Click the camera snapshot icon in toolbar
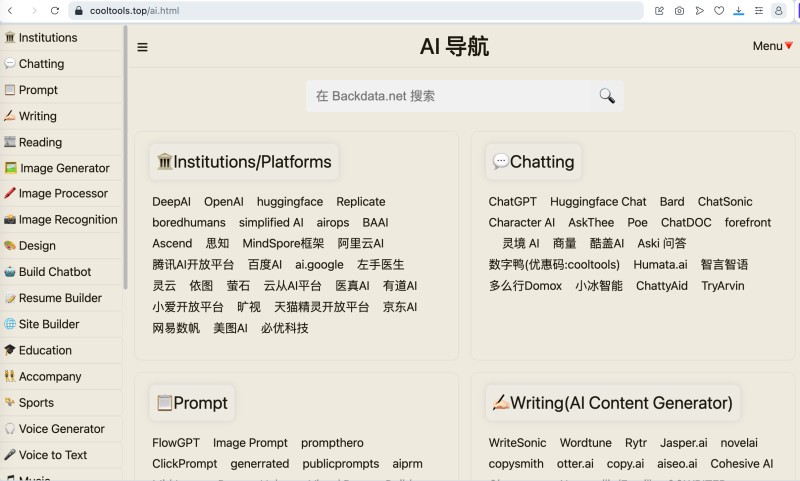800x481 pixels. coord(679,10)
